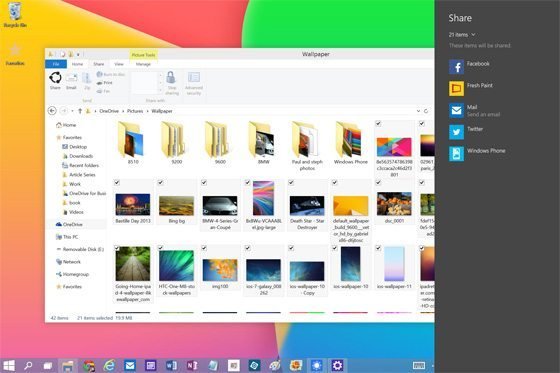Uncheck the Bastille Day 2013 checkbox

coord(117,183)
